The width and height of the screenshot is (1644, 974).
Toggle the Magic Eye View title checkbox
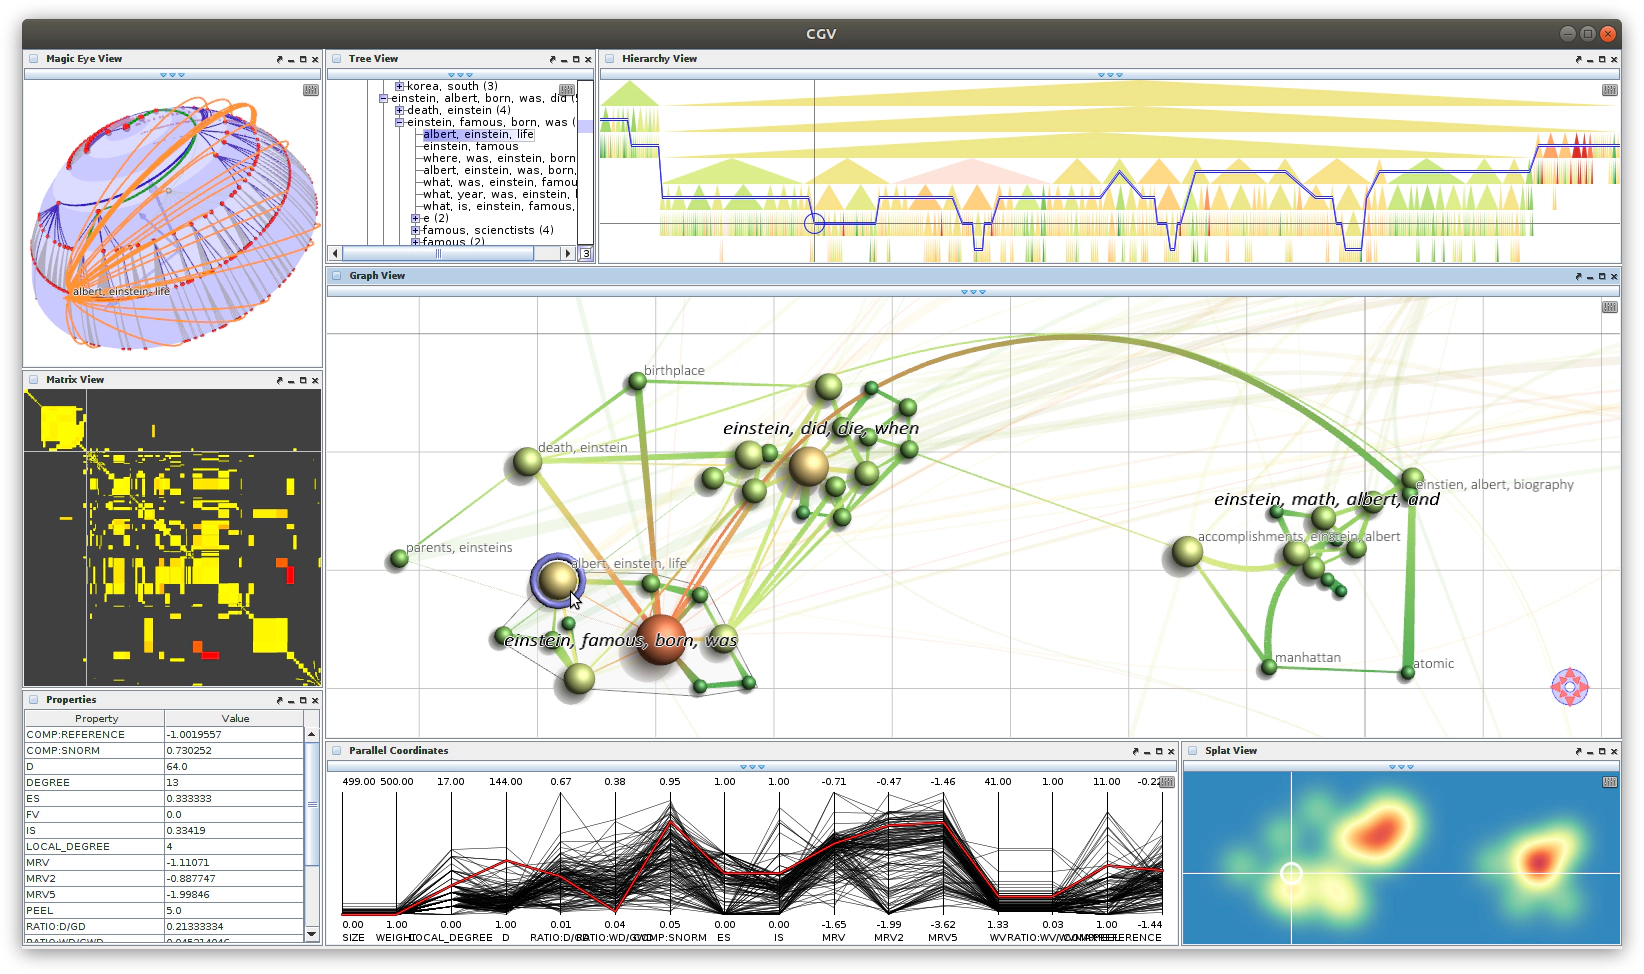[x=33, y=59]
